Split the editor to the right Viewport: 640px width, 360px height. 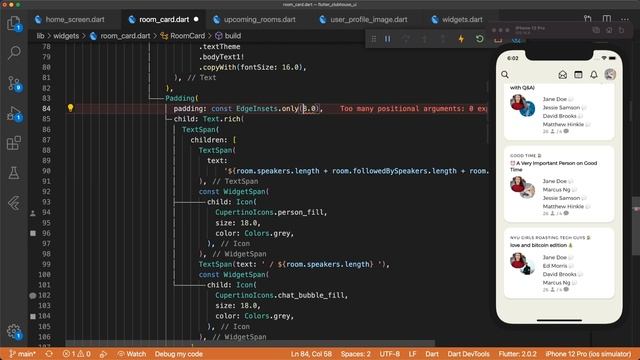point(607,19)
